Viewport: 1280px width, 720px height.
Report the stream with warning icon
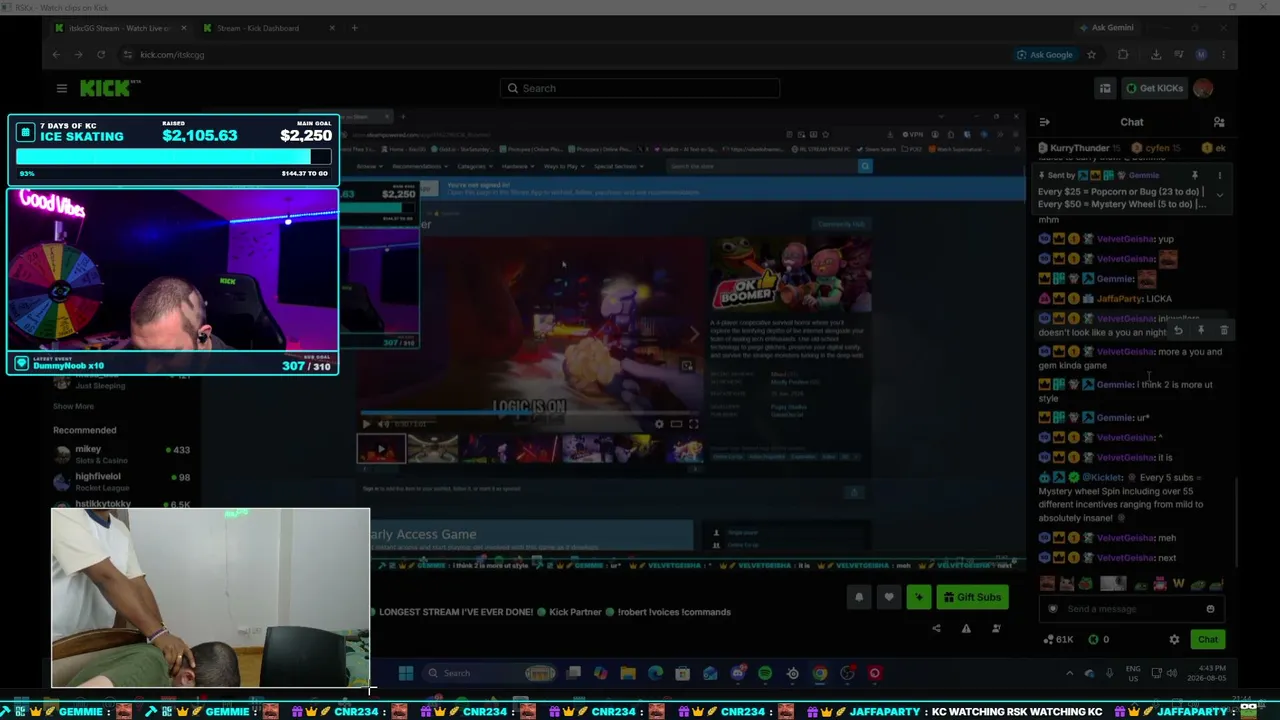pos(966,628)
